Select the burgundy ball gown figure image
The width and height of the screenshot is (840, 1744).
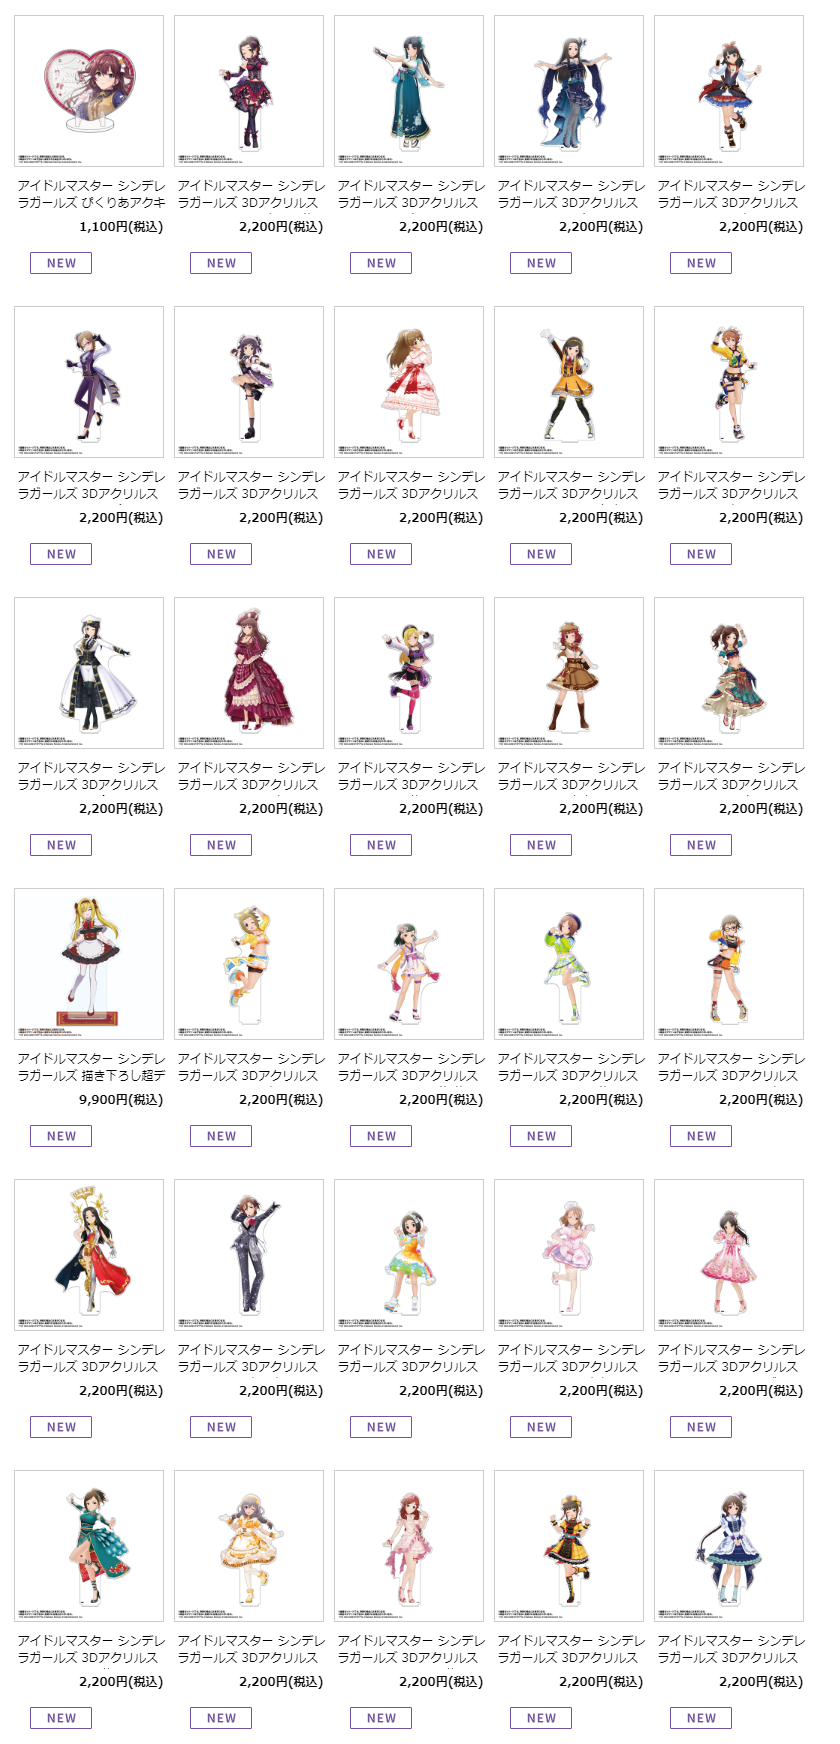(x=249, y=673)
